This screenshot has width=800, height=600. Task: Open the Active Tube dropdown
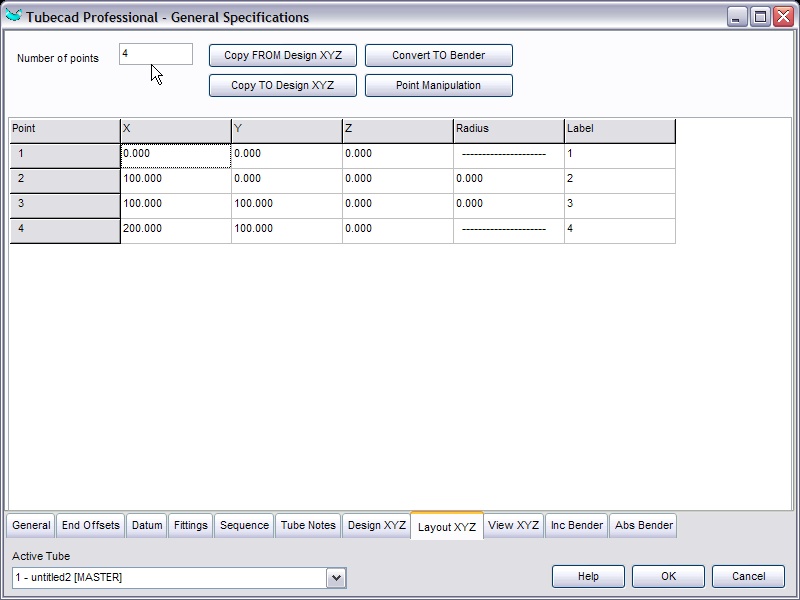(x=336, y=577)
